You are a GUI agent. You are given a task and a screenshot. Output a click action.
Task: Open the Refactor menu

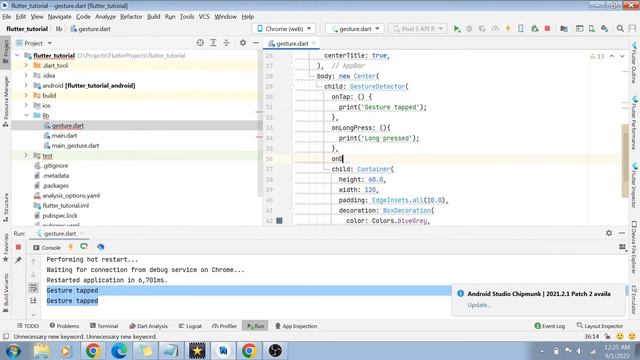(x=131, y=17)
